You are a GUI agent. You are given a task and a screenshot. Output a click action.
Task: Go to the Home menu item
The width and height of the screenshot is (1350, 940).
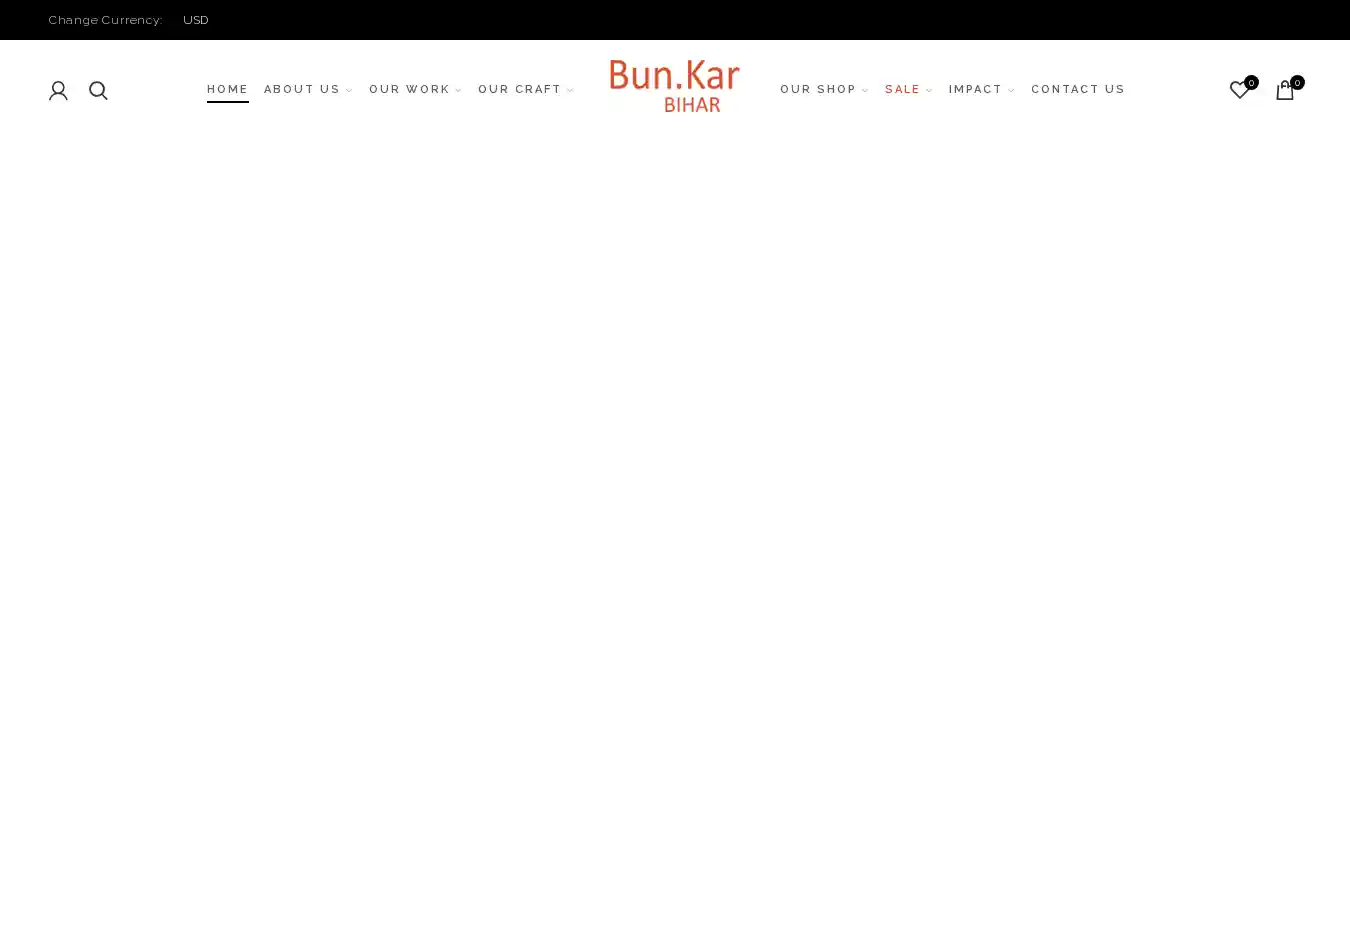tap(227, 90)
